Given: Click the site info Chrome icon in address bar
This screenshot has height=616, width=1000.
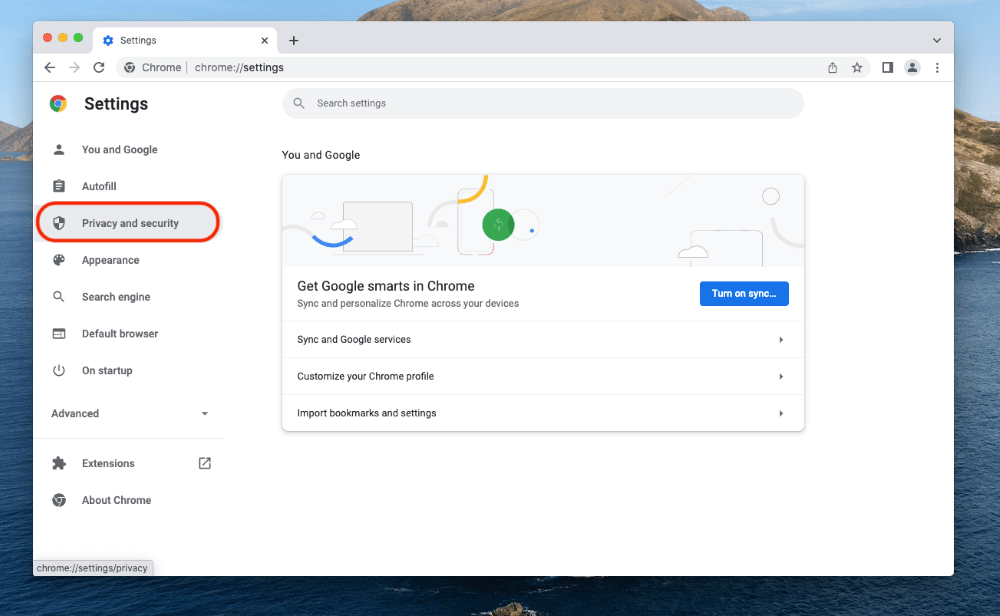Looking at the screenshot, I should click(129, 68).
